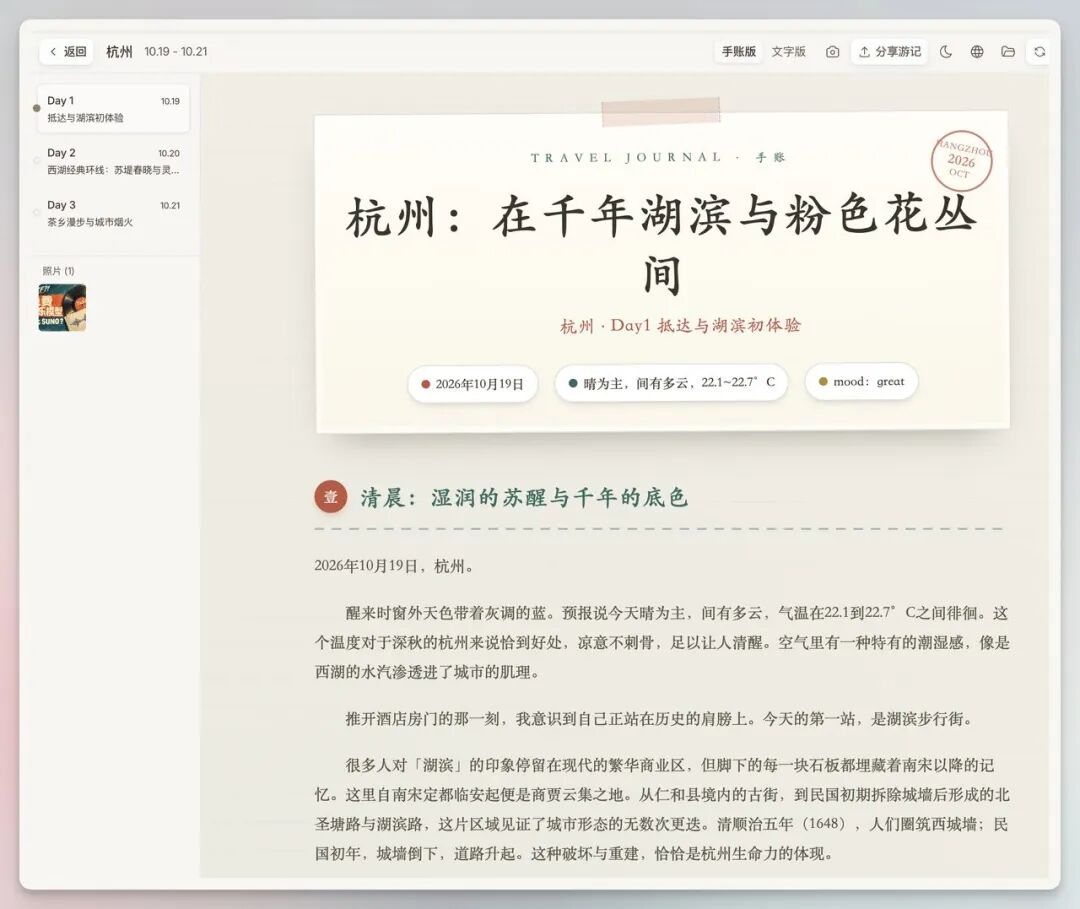Select Day 3 茶乡漫步与城市烟火
The height and width of the screenshot is (909, 1080).
pos(112,213)
